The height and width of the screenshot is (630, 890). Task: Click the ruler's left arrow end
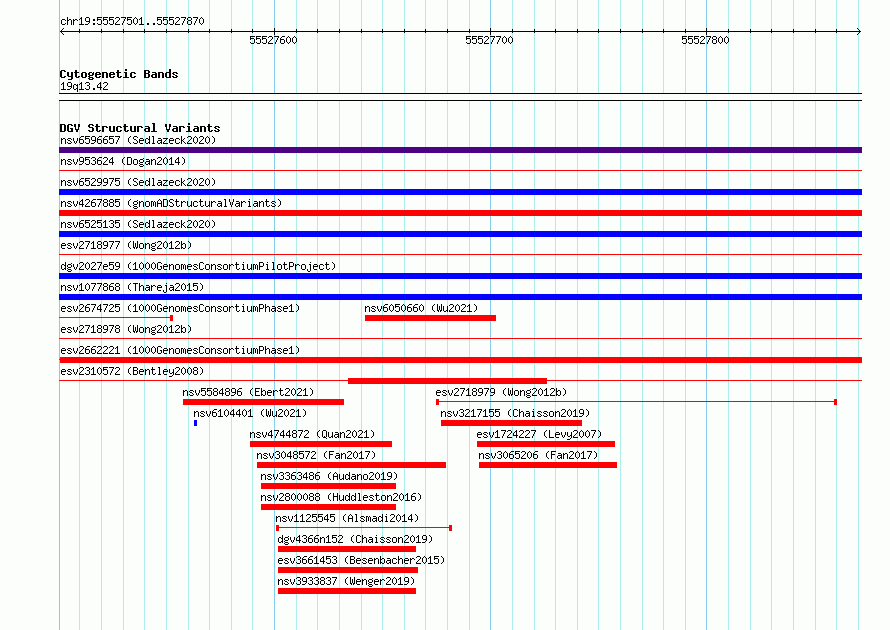(62, 31)
